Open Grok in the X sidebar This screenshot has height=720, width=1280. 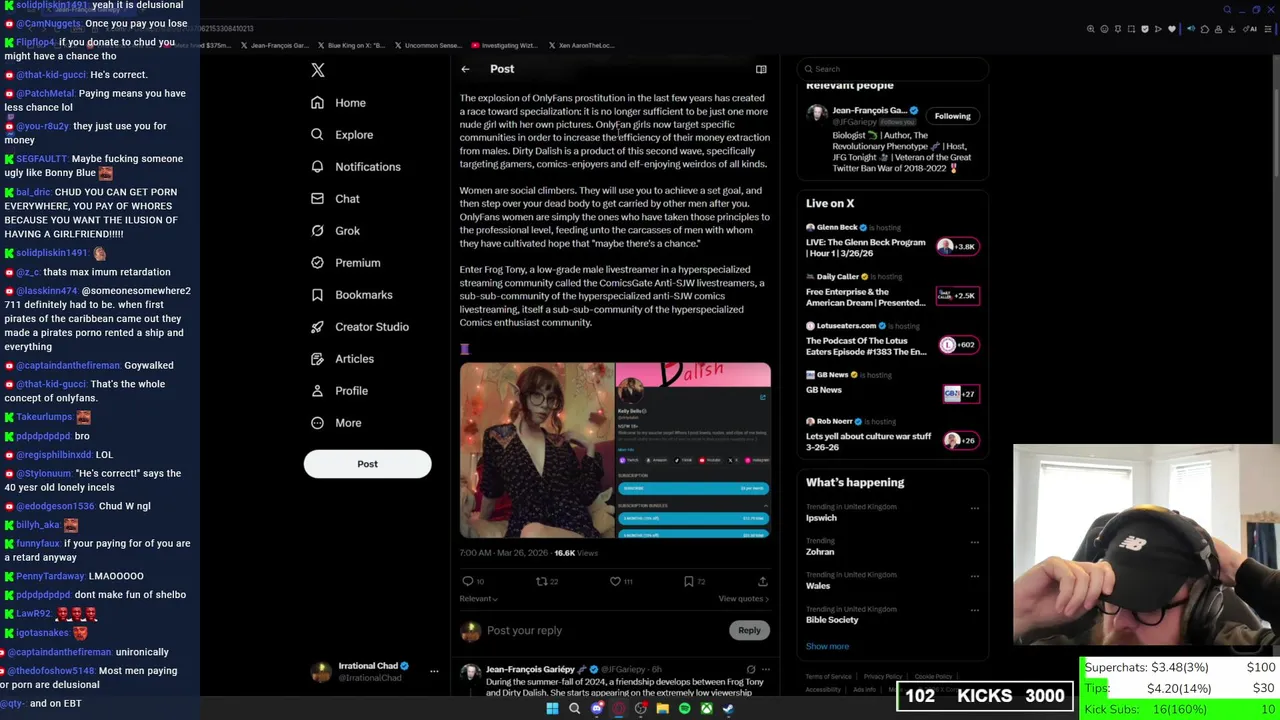(335, 231)
